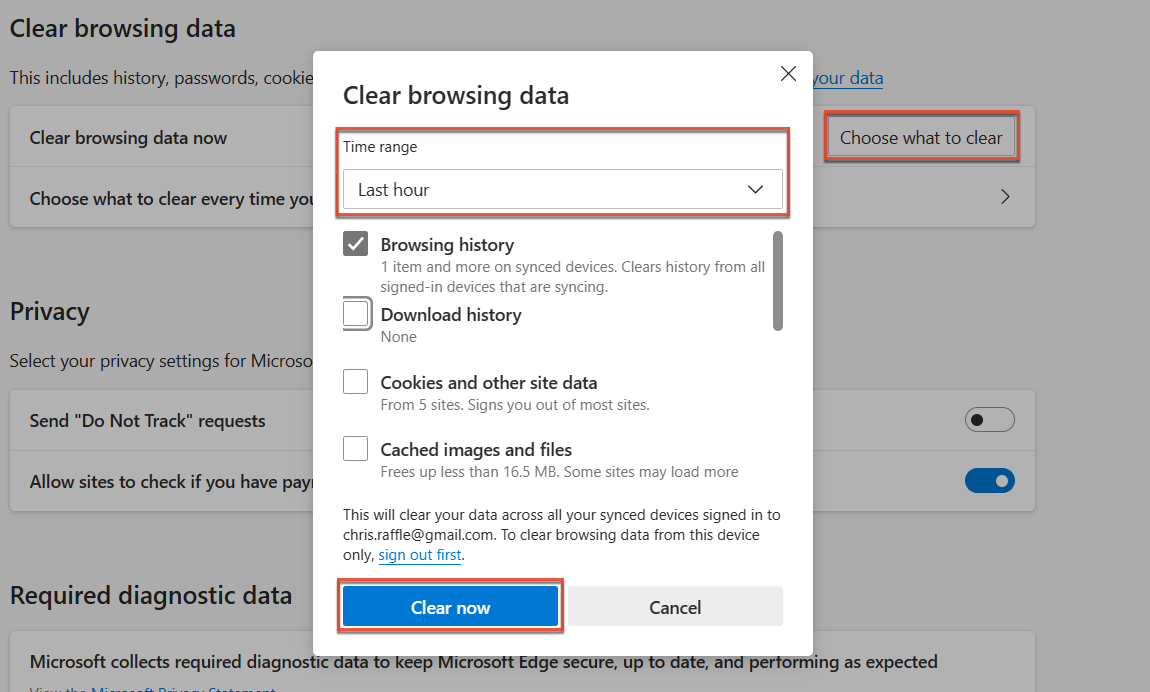Click the Choose what to clear button
1150x692 pixels.
[x=920, y=138]
